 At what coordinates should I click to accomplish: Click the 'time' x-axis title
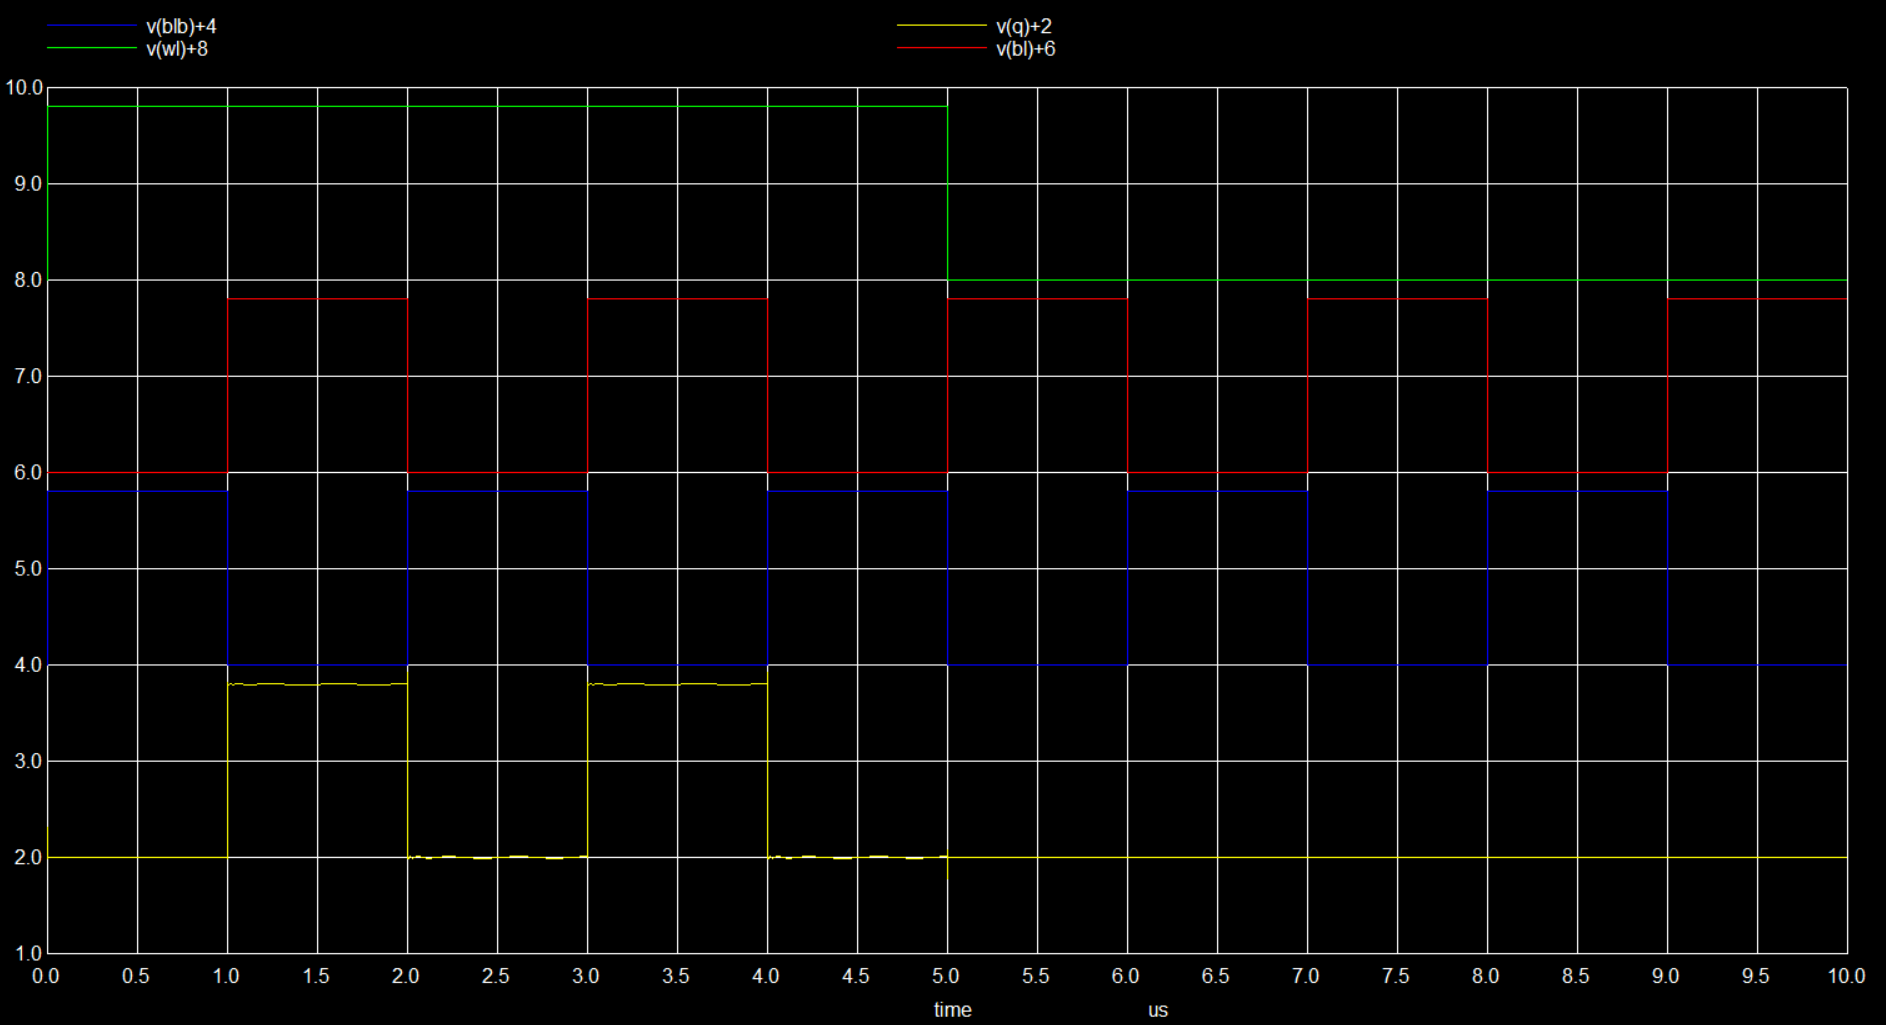952,1010
